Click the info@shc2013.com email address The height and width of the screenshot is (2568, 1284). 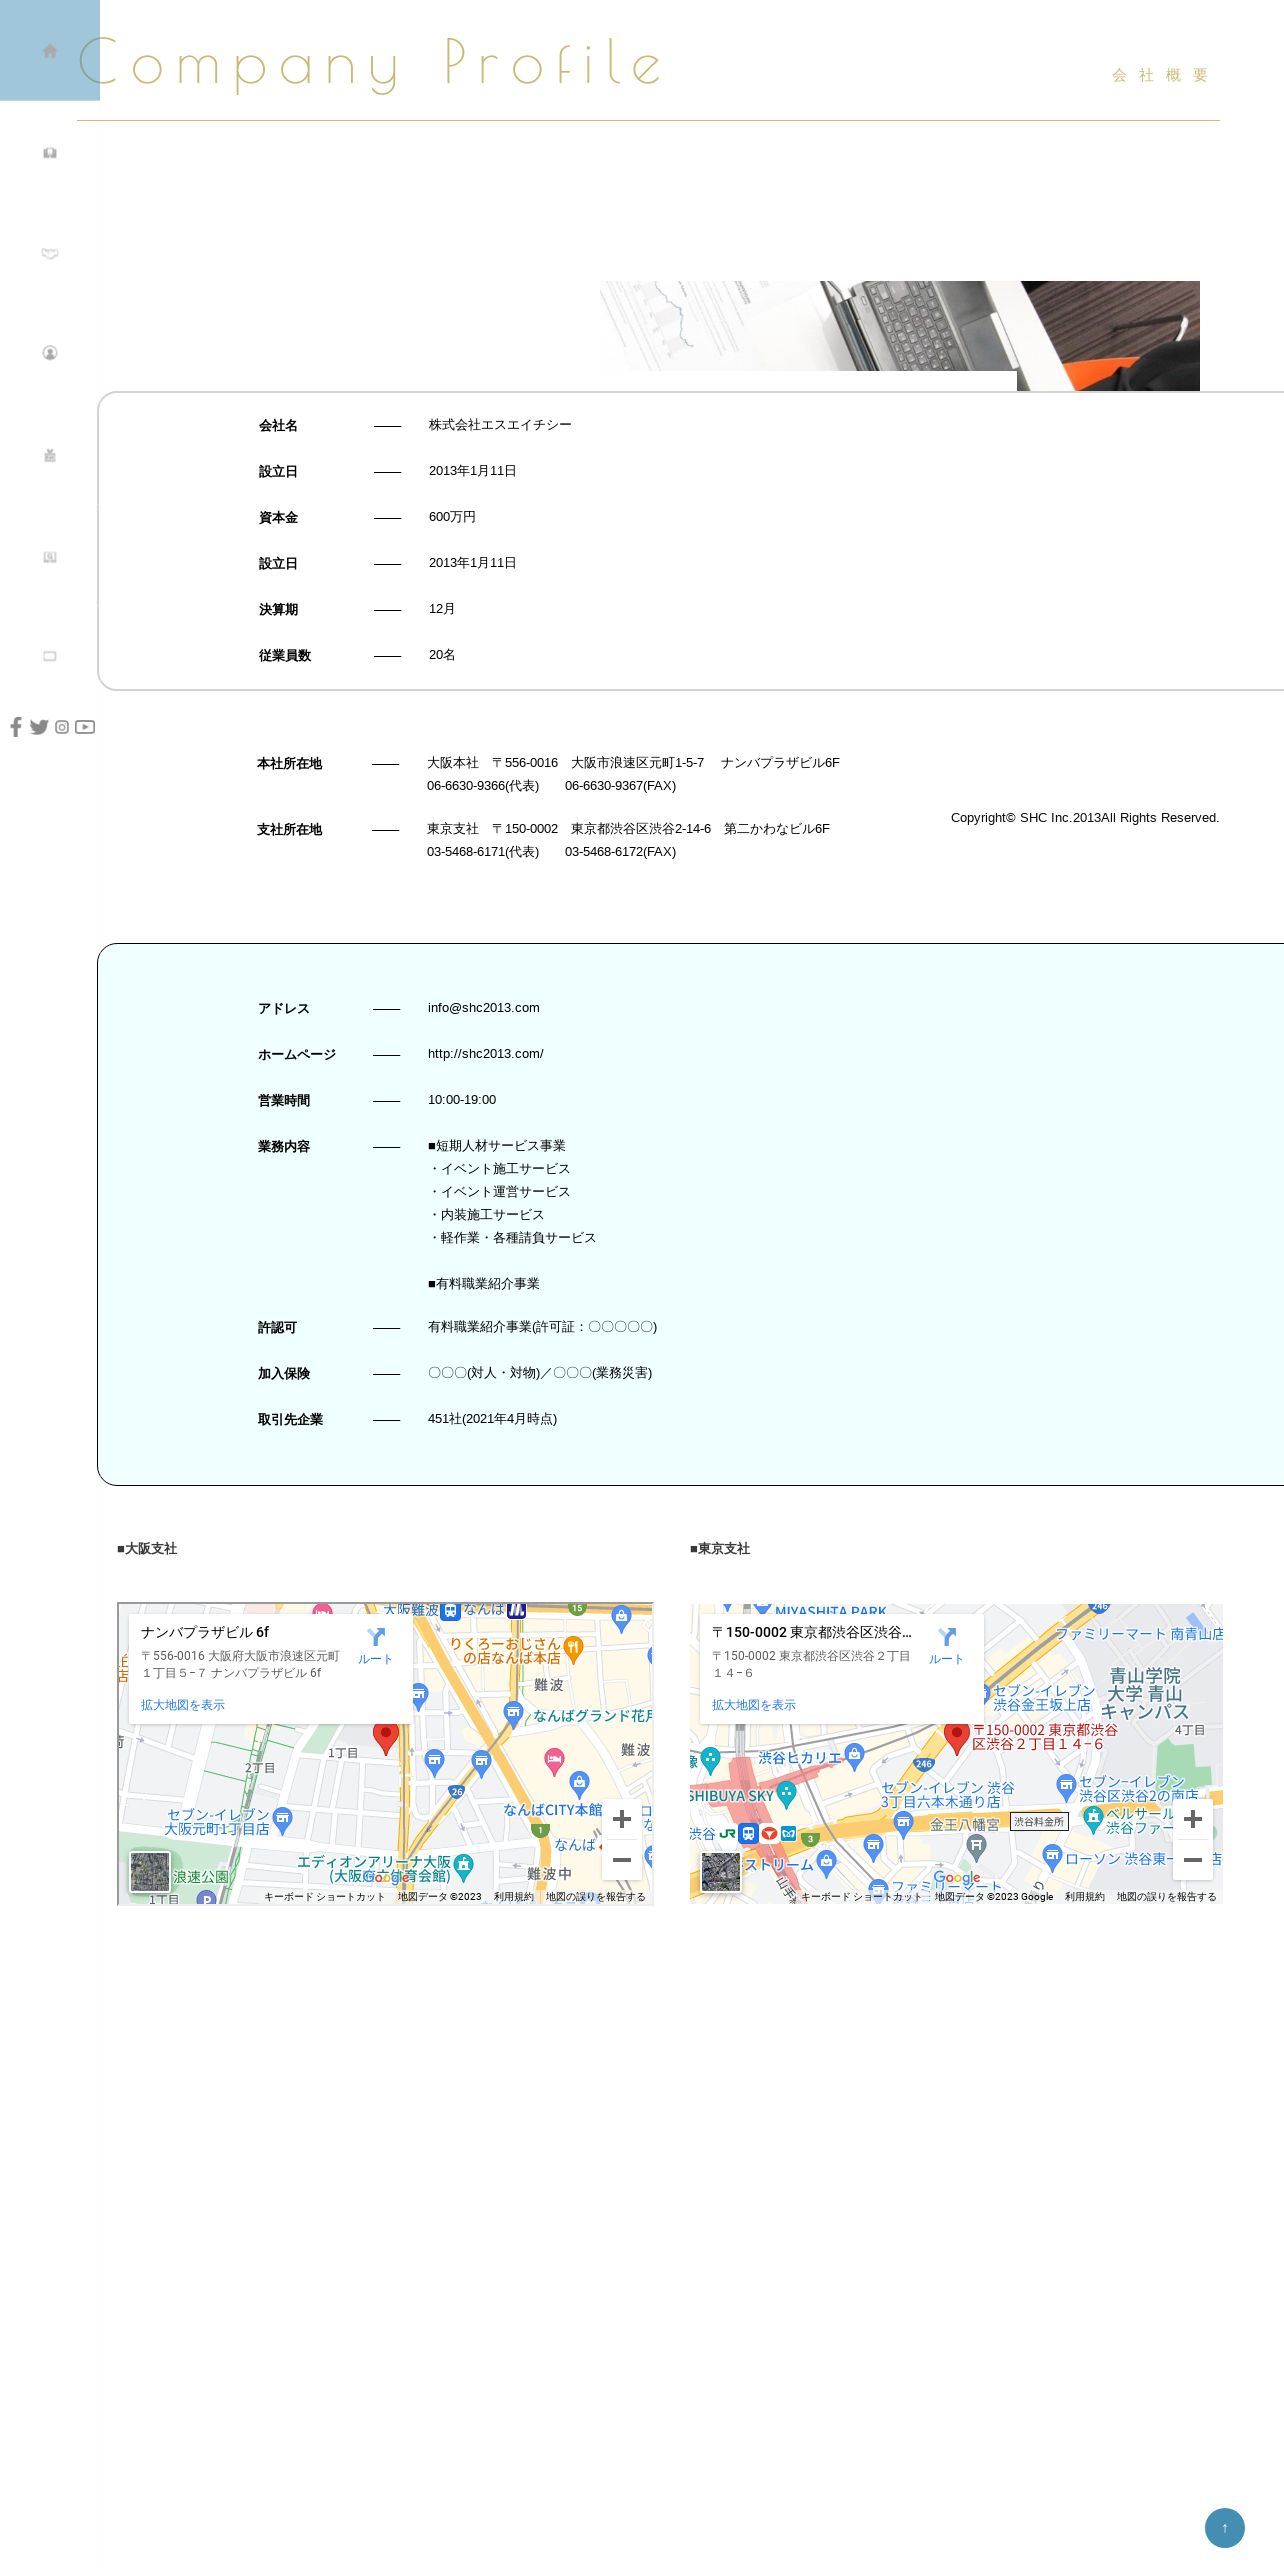pyautogui.click(x=484, y=1008)
